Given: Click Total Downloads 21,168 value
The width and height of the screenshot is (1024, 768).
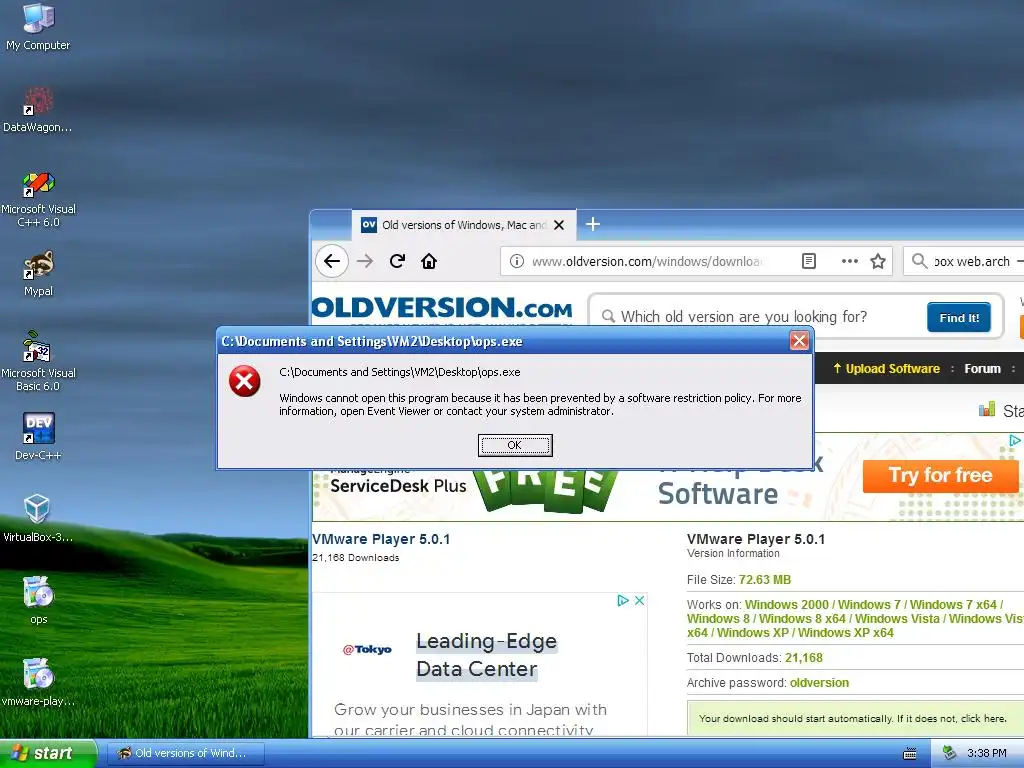Looking at the screenshot, I should pos(803,658).
